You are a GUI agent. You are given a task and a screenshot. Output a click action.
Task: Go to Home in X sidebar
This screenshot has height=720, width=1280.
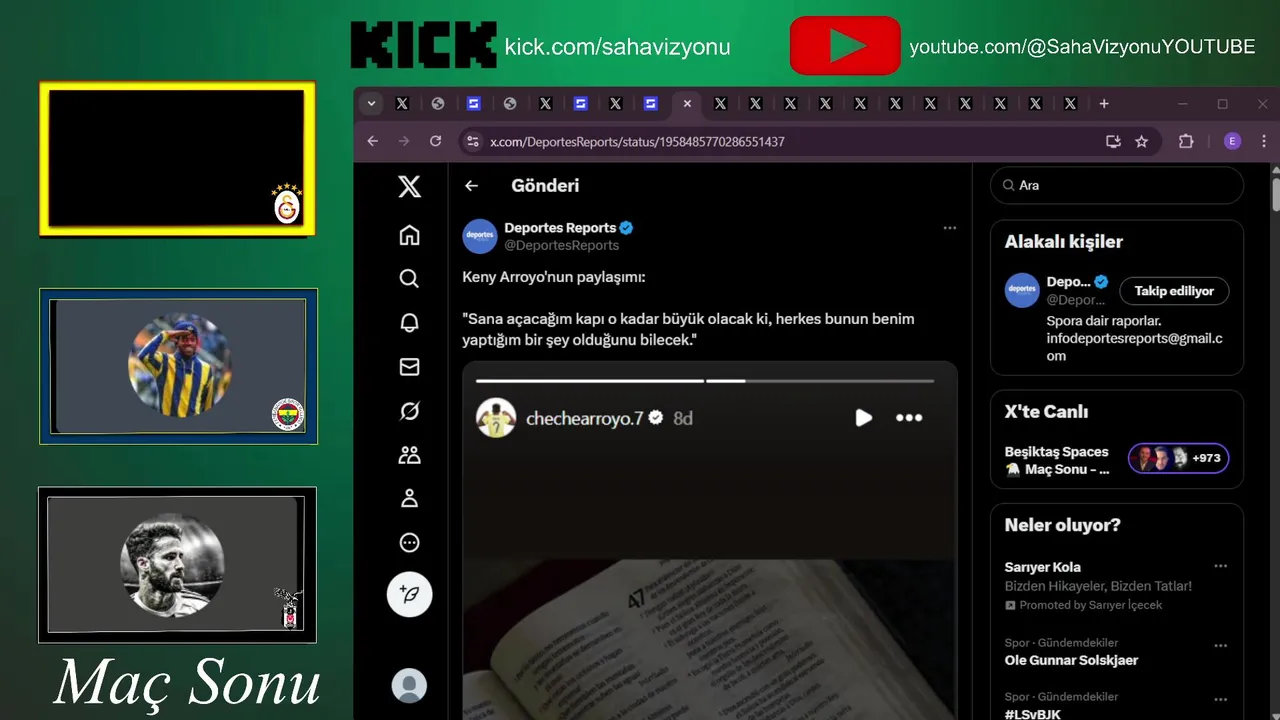tap(409, 235)
